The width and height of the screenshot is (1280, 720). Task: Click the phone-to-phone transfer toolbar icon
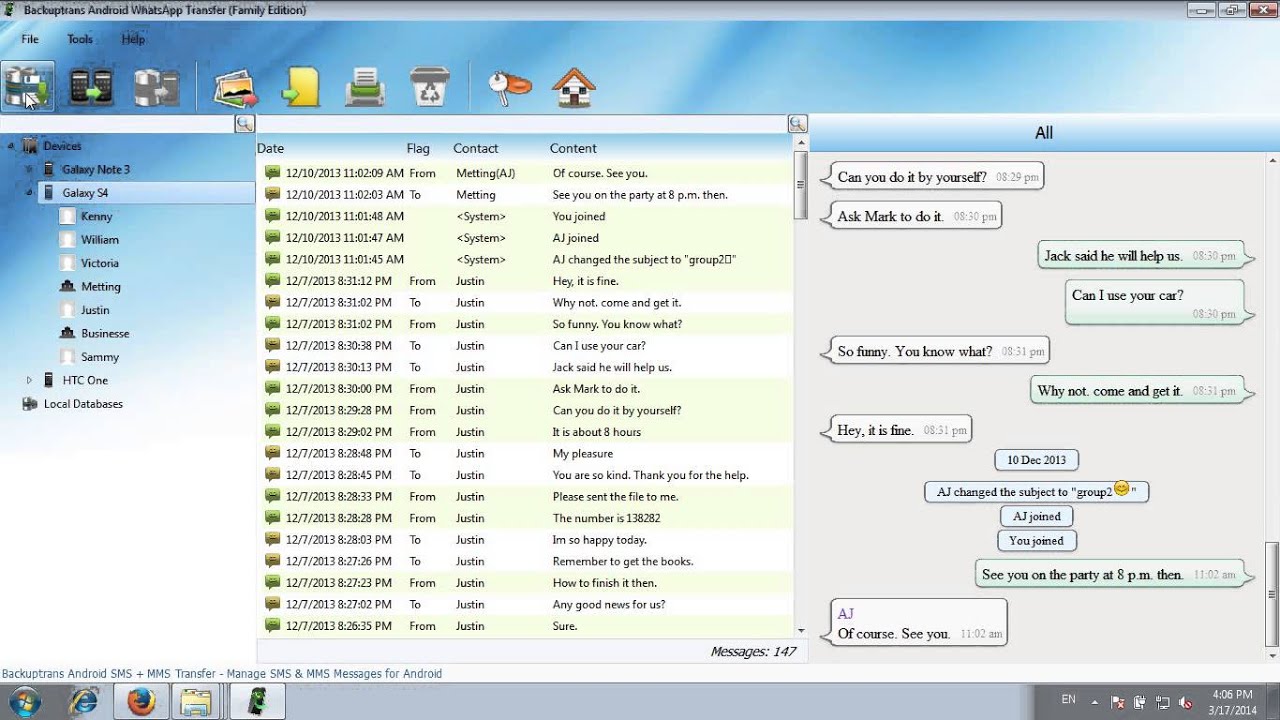92,87
